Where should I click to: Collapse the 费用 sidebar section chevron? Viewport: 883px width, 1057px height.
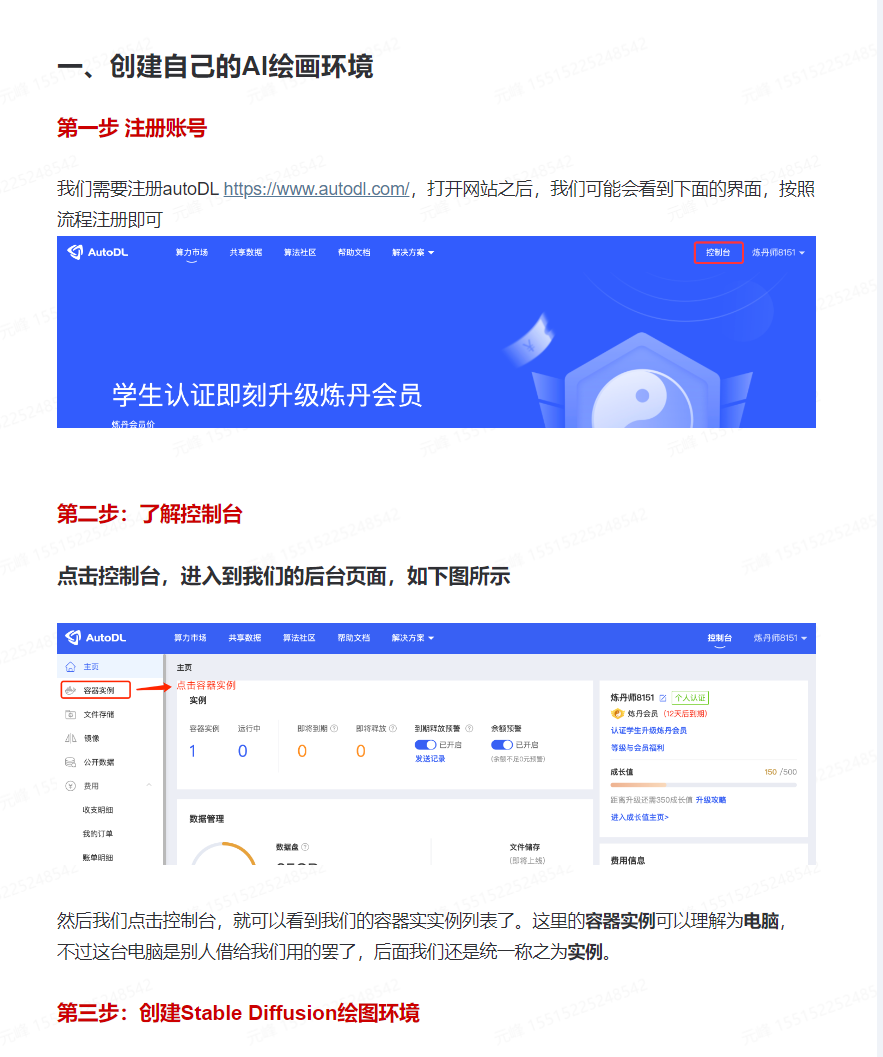149,785
